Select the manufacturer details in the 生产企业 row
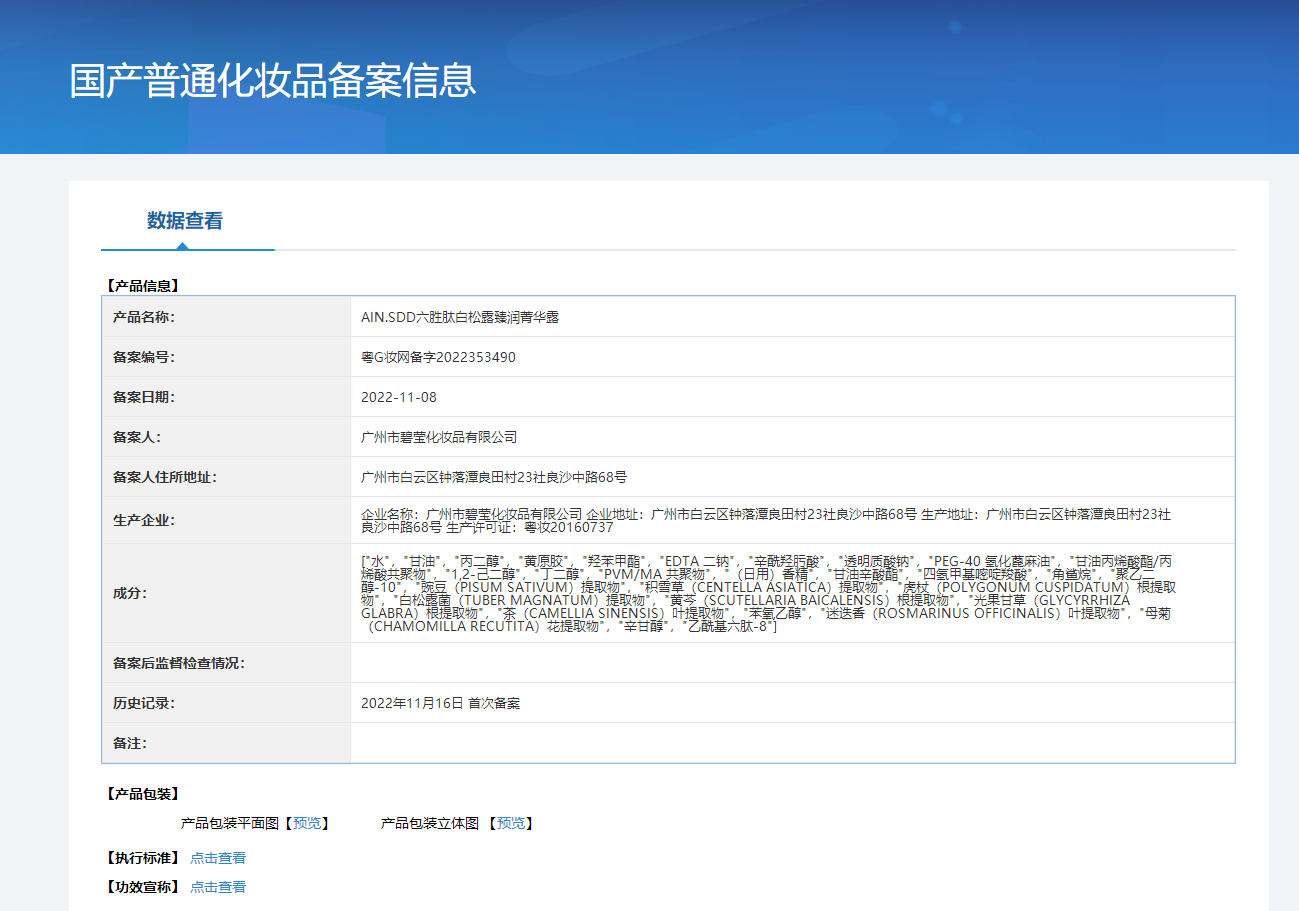This screenshot has height=911, width=1299. tap(766, 520)
